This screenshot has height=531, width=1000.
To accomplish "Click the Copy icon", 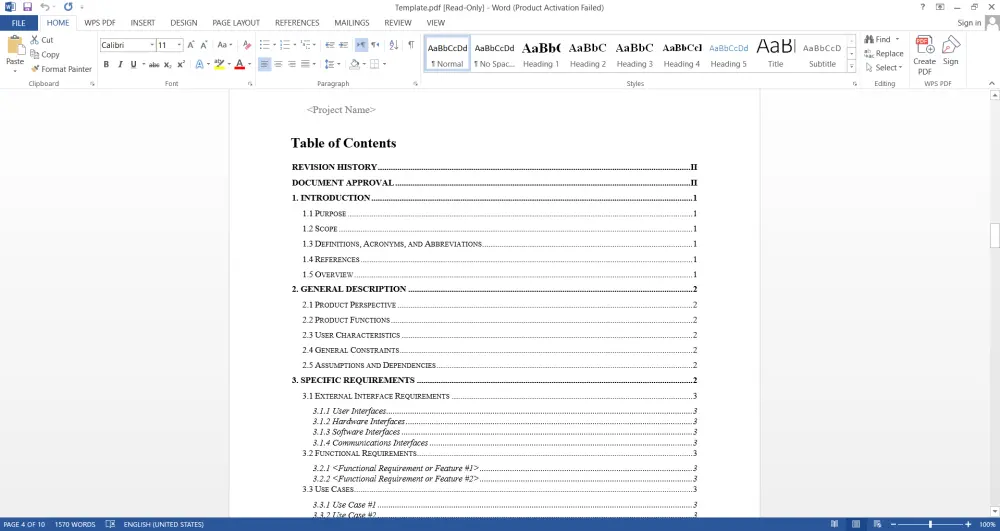I will (35, 54).
